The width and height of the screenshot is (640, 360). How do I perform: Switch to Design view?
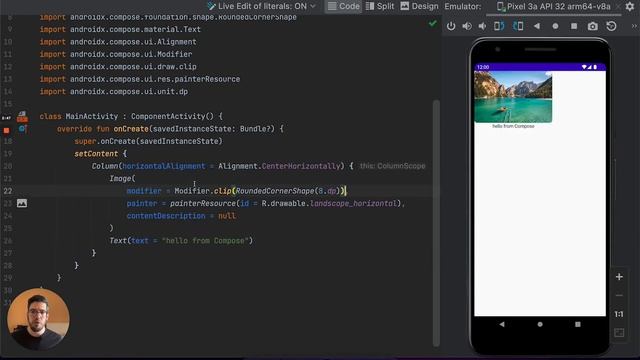419,6
